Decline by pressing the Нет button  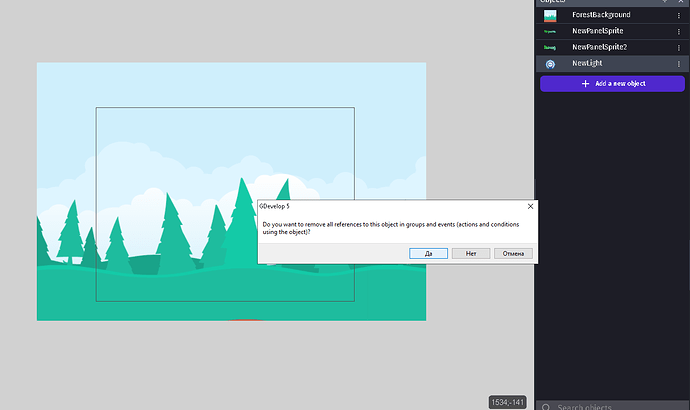pyautogui.click(x=471, y=253)
